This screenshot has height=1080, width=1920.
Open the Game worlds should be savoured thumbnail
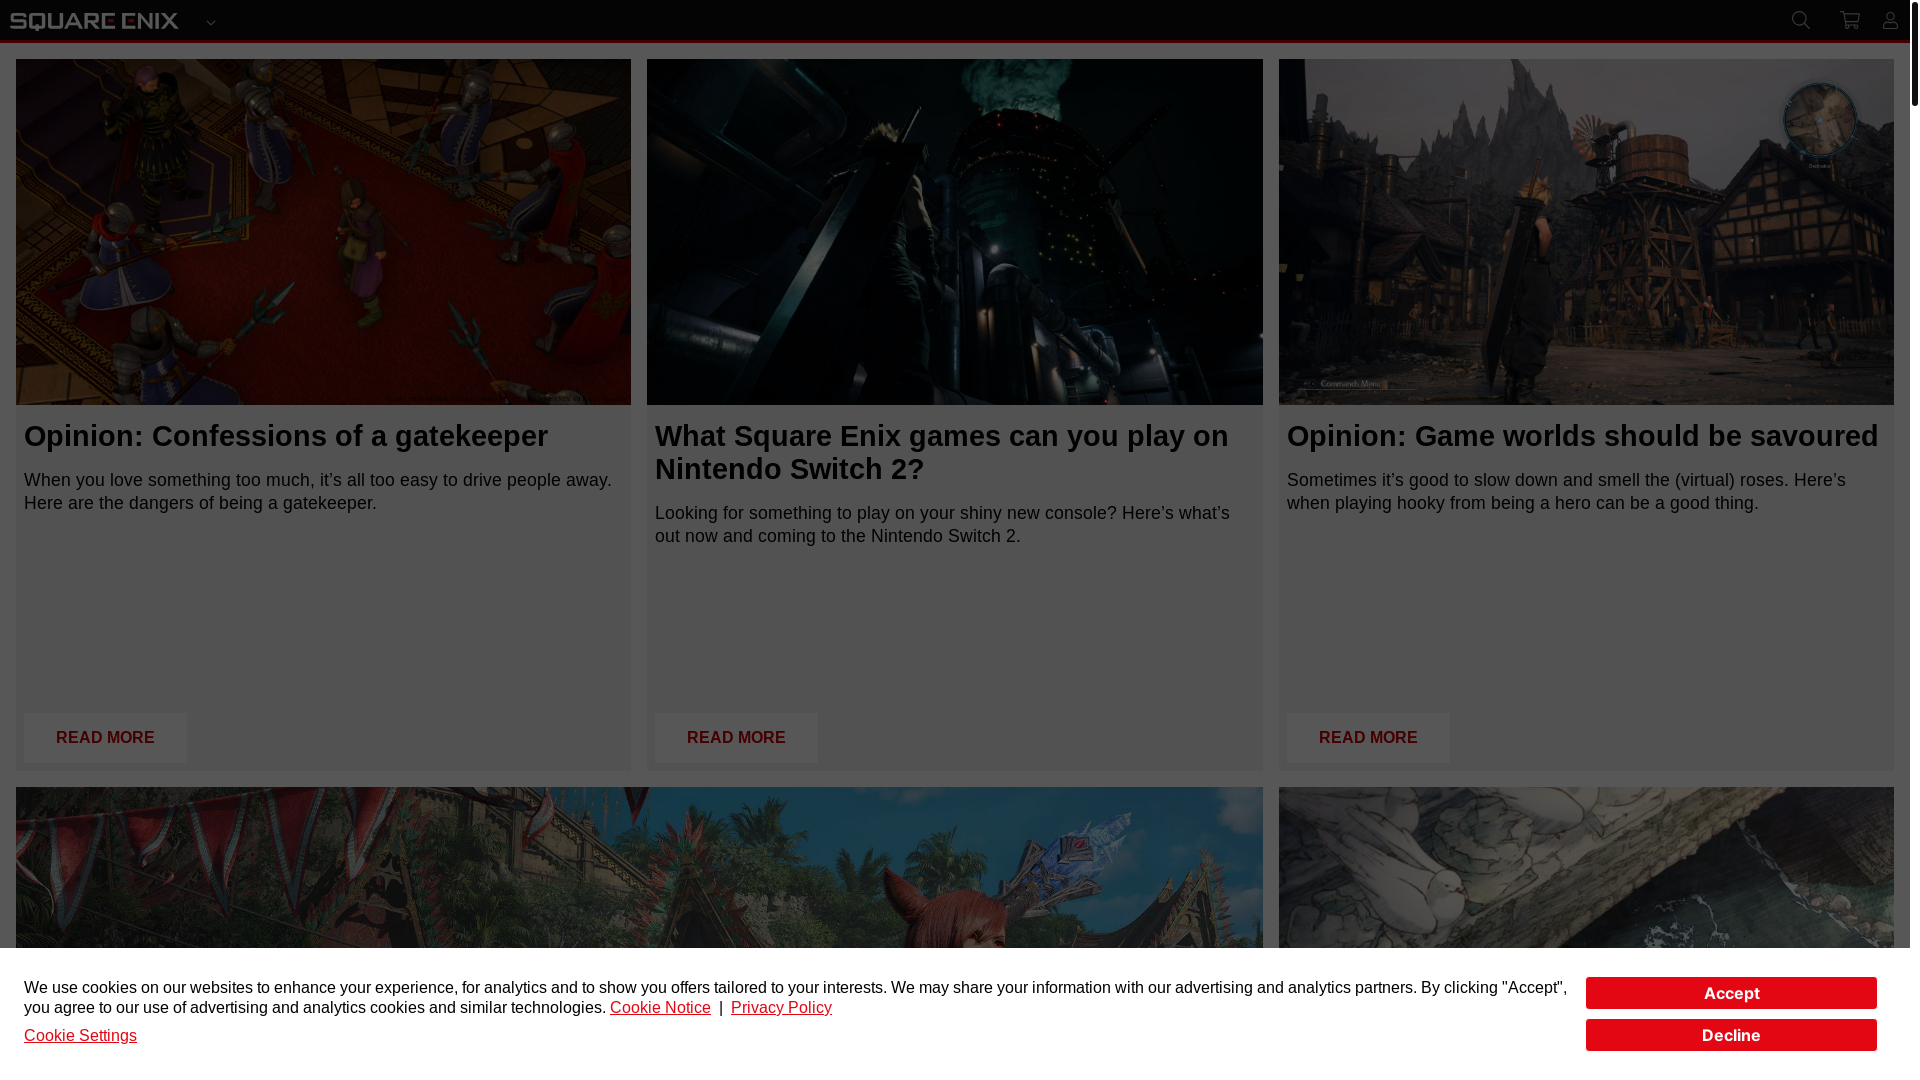(1586, 232)
